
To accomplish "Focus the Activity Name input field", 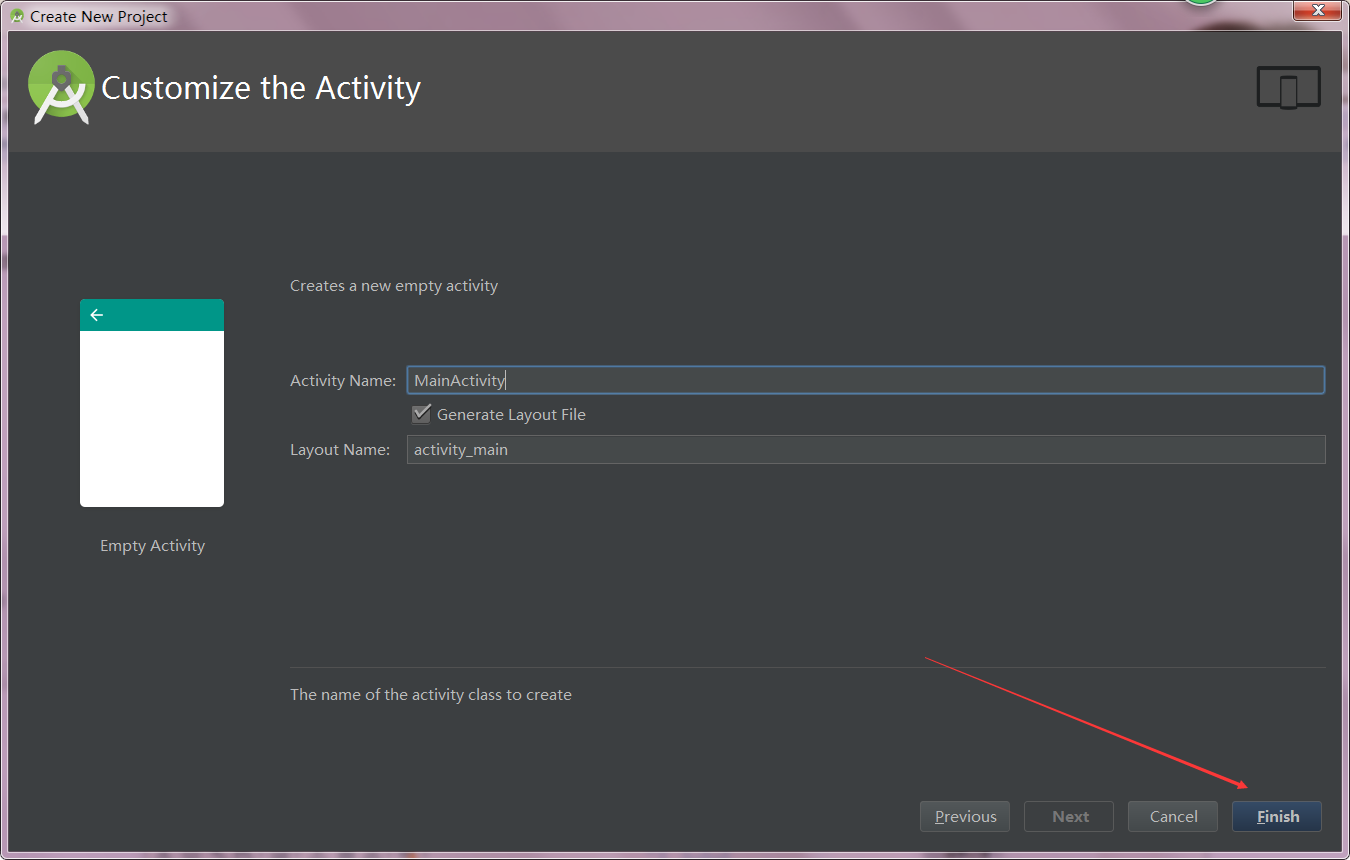I will coord(865,380).
